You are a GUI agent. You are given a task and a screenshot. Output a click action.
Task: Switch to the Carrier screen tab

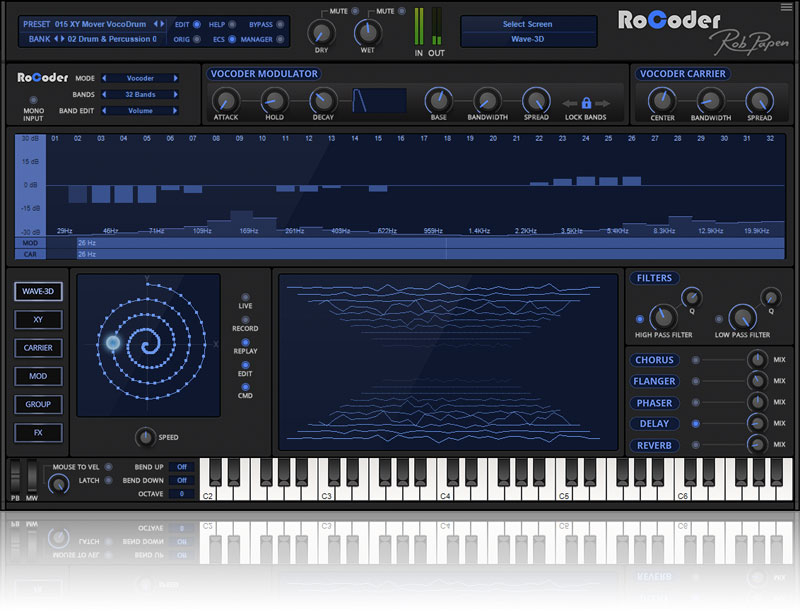coord(39,348)
